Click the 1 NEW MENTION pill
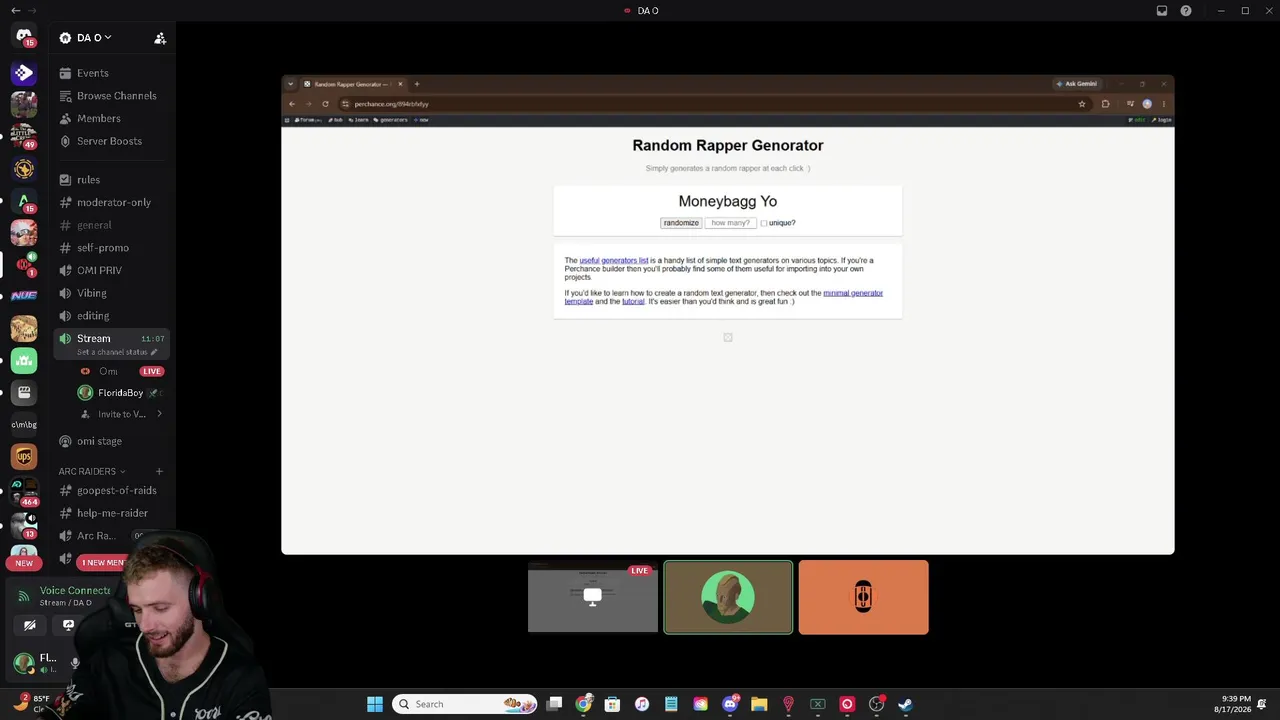 pyautogui.click(x=103, y=563)
